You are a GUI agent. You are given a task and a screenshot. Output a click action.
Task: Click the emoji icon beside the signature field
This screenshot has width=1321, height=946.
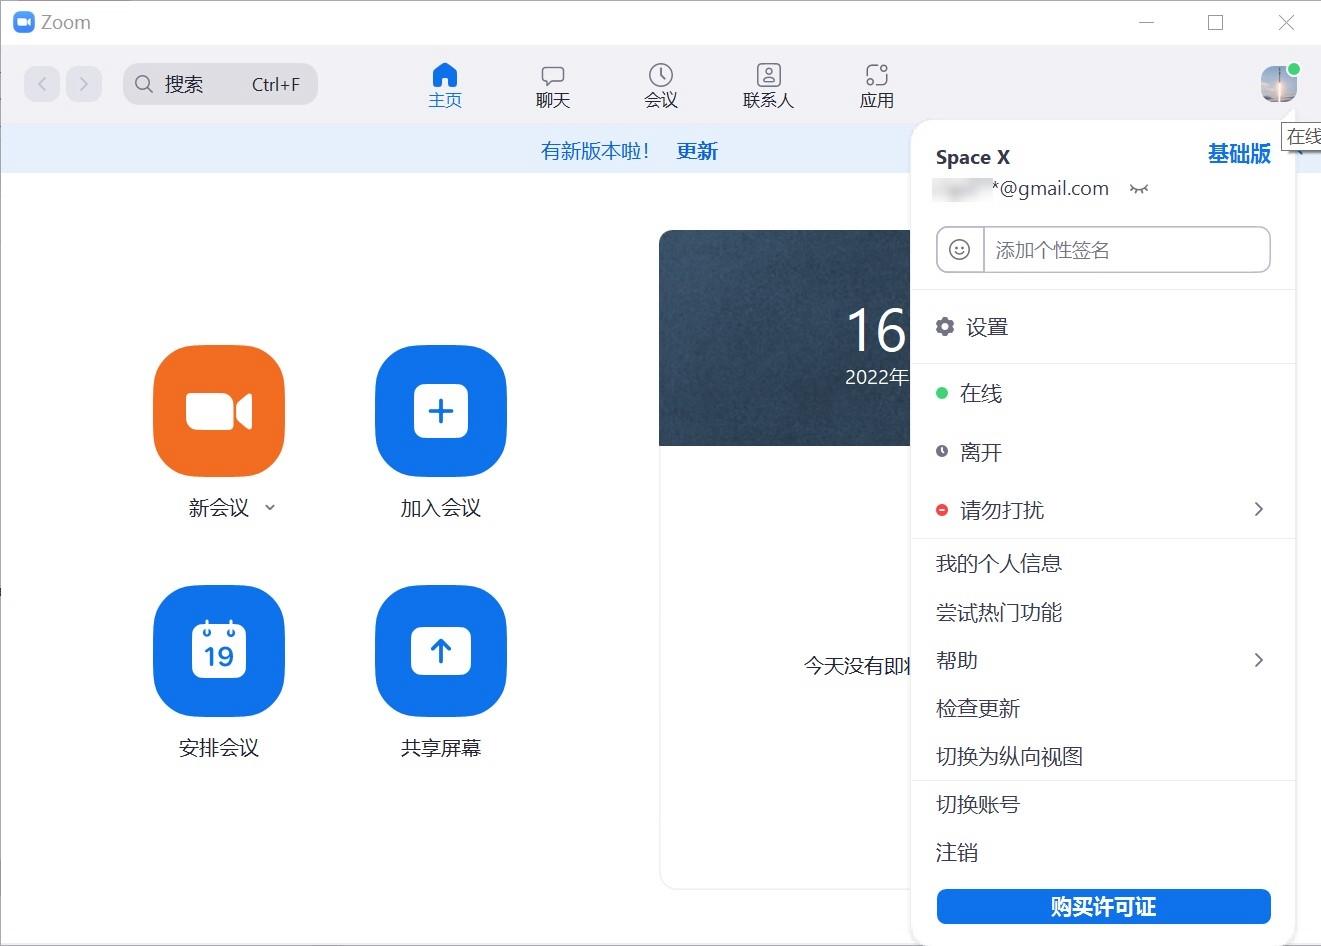(959, 249)
